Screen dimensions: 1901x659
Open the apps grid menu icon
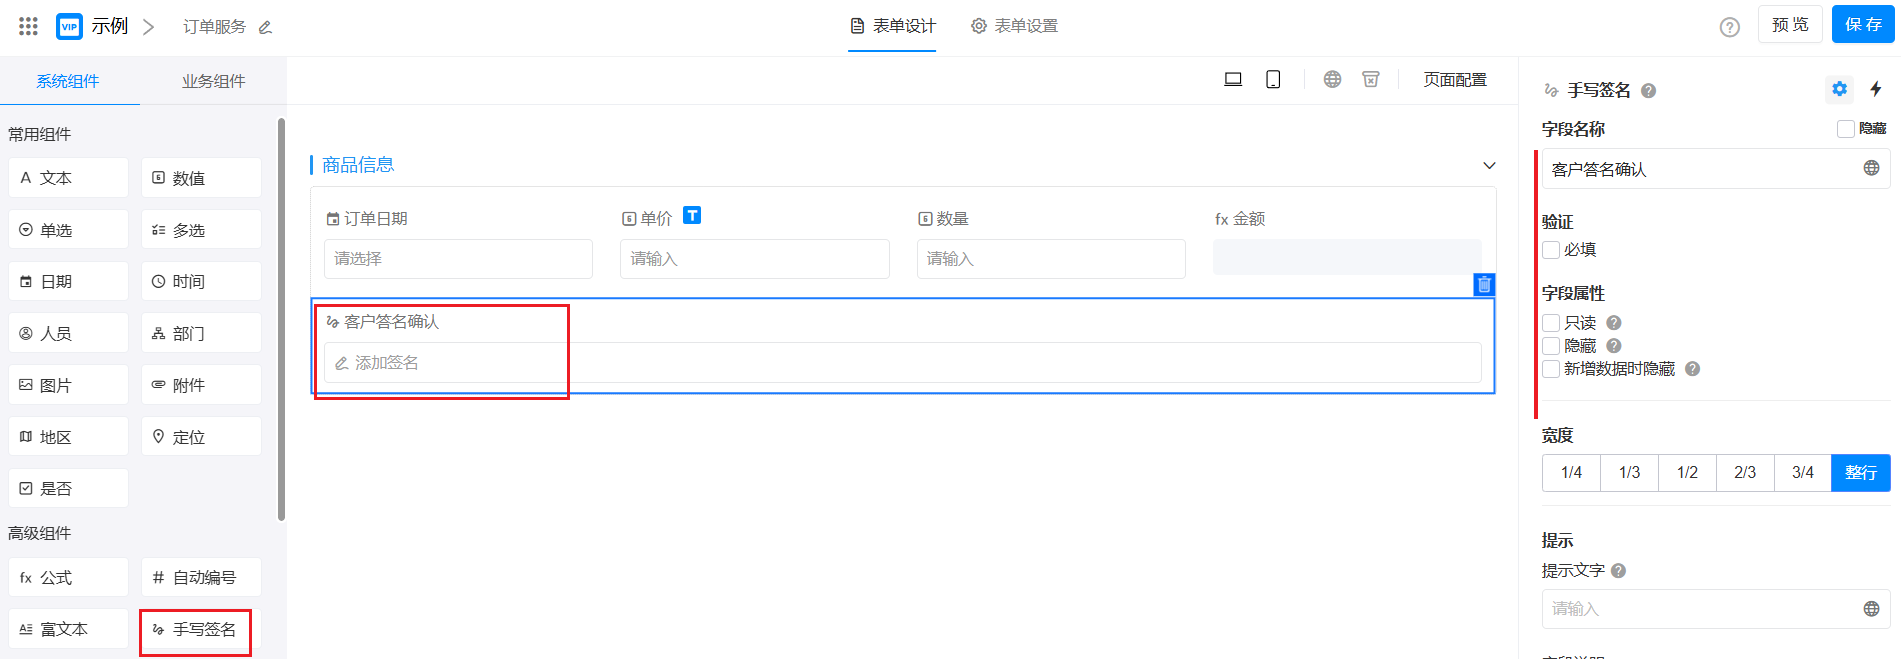[28, 27]
